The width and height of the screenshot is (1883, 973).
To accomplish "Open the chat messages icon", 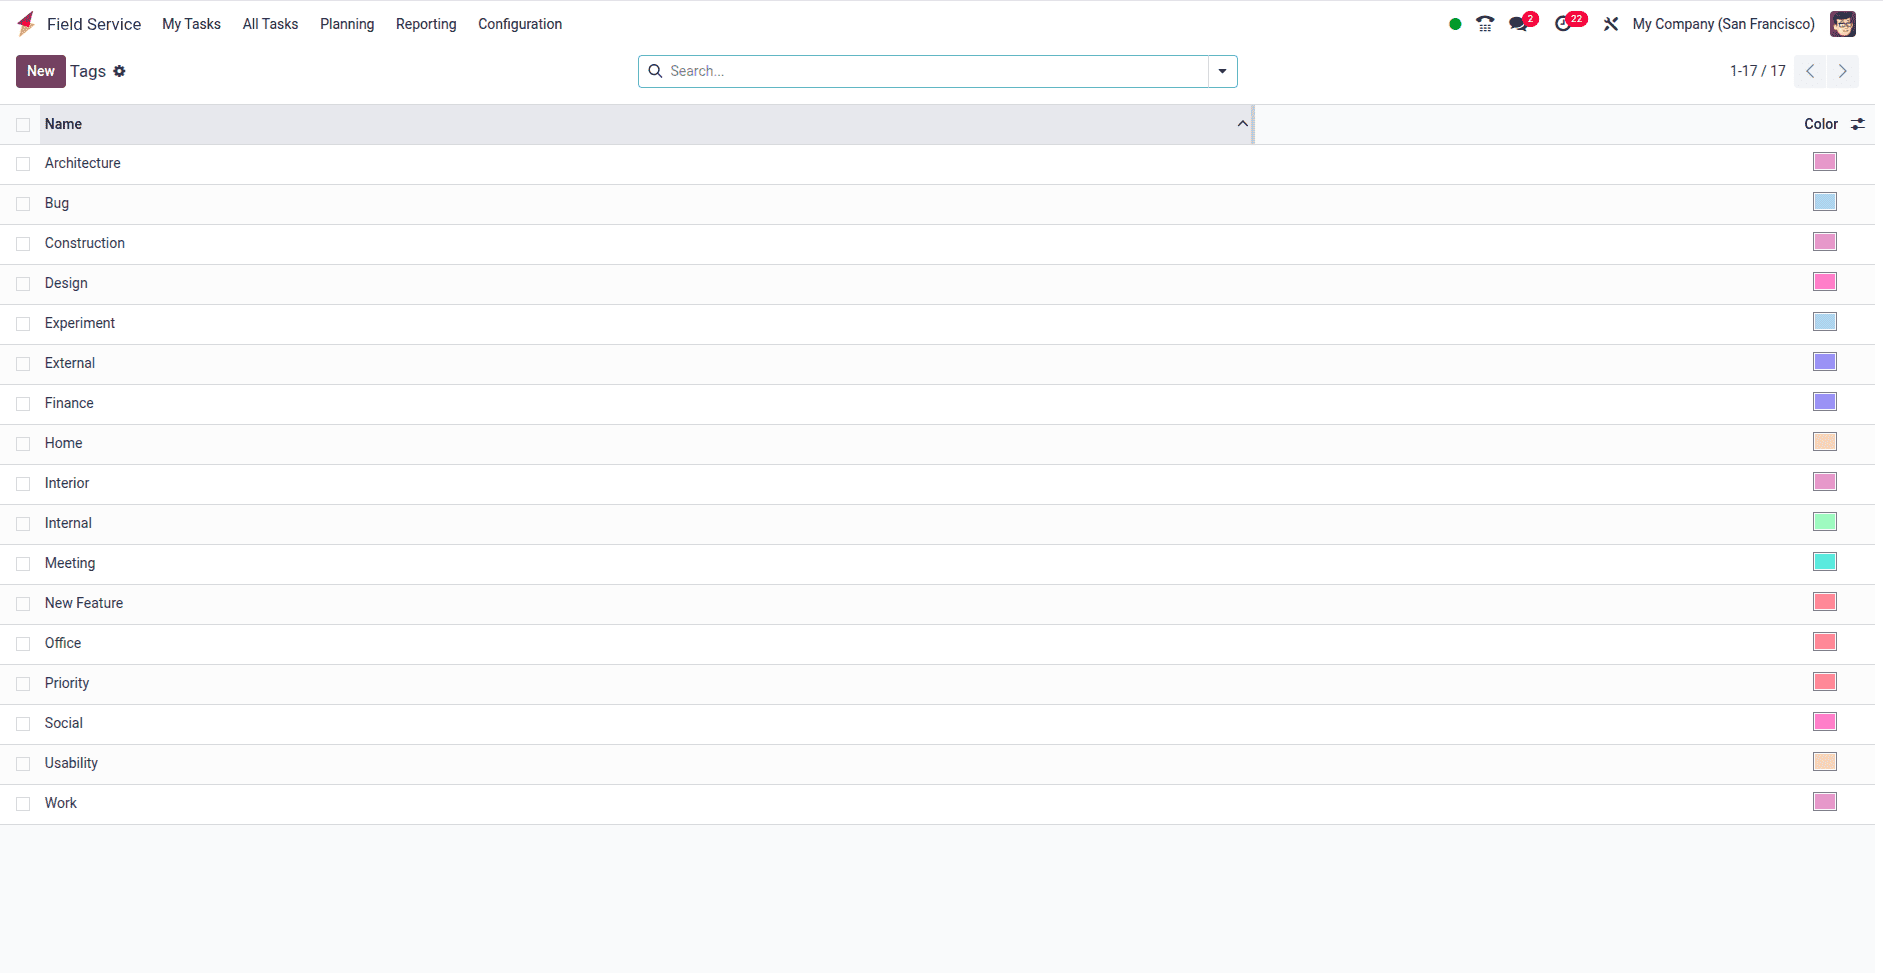I will click(x=1519, y=24).
